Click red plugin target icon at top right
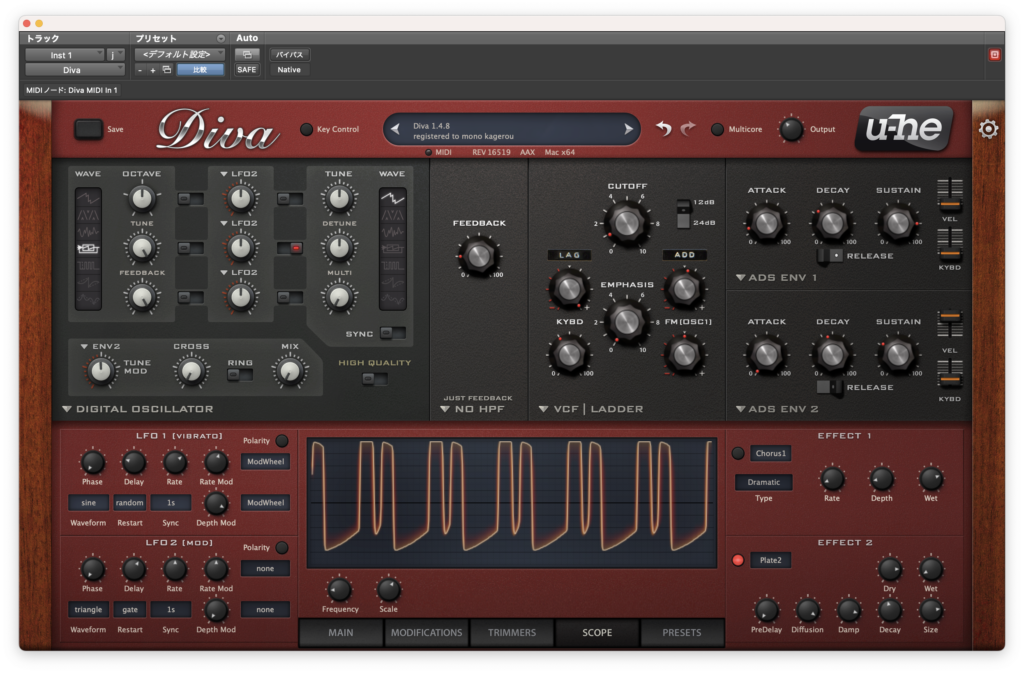 [994, 55]
